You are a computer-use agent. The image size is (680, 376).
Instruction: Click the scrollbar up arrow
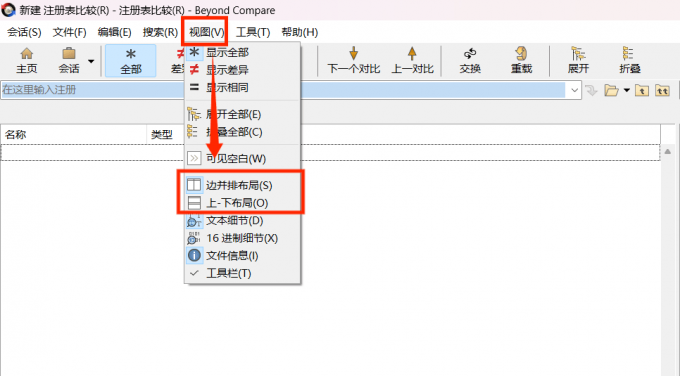(668, 151)
